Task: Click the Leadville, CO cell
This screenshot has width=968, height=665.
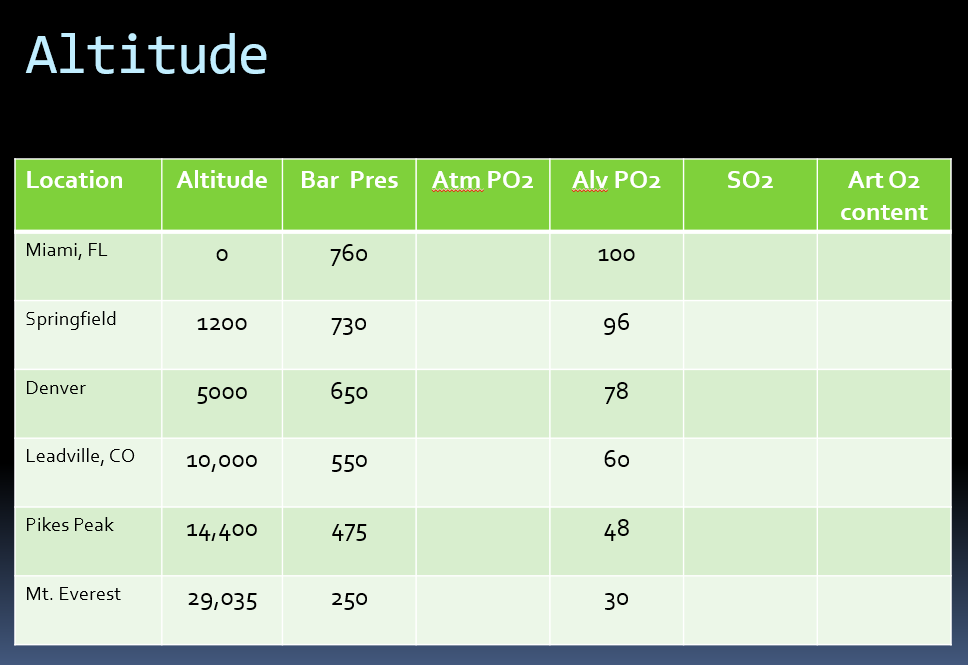Action: [x=80, y=457]
